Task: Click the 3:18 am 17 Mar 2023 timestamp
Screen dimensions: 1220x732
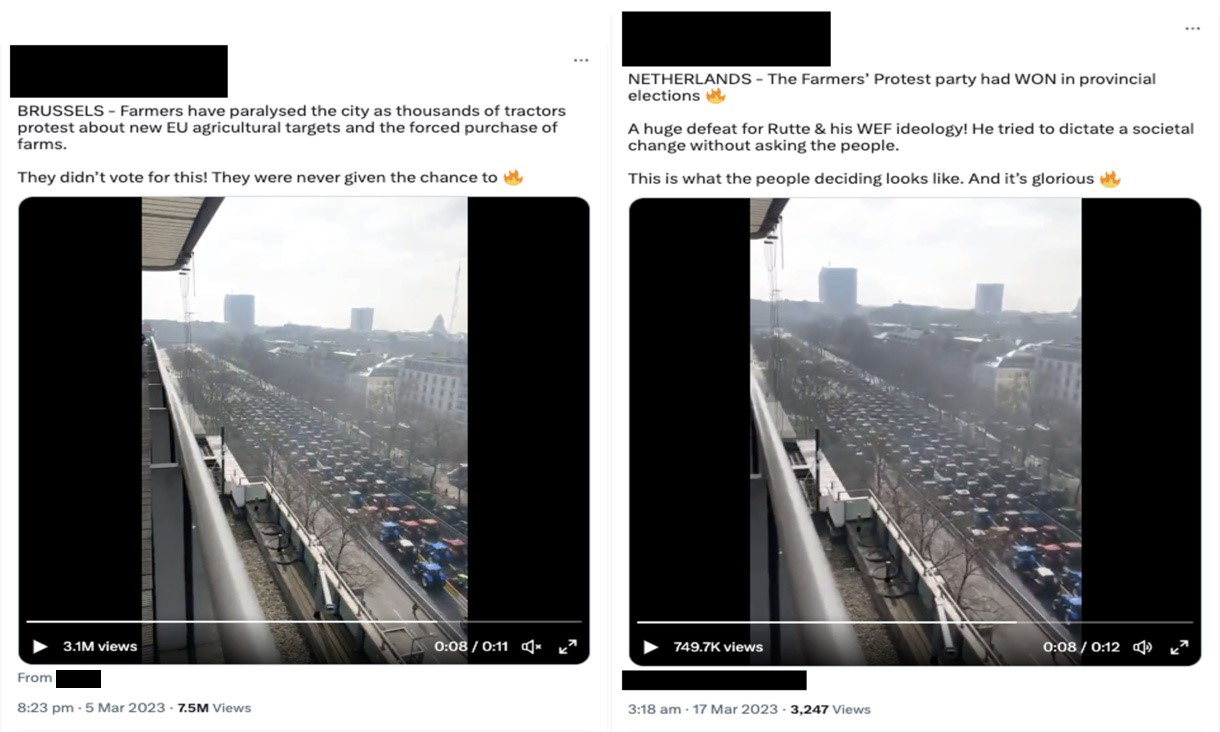Action: 703,709
